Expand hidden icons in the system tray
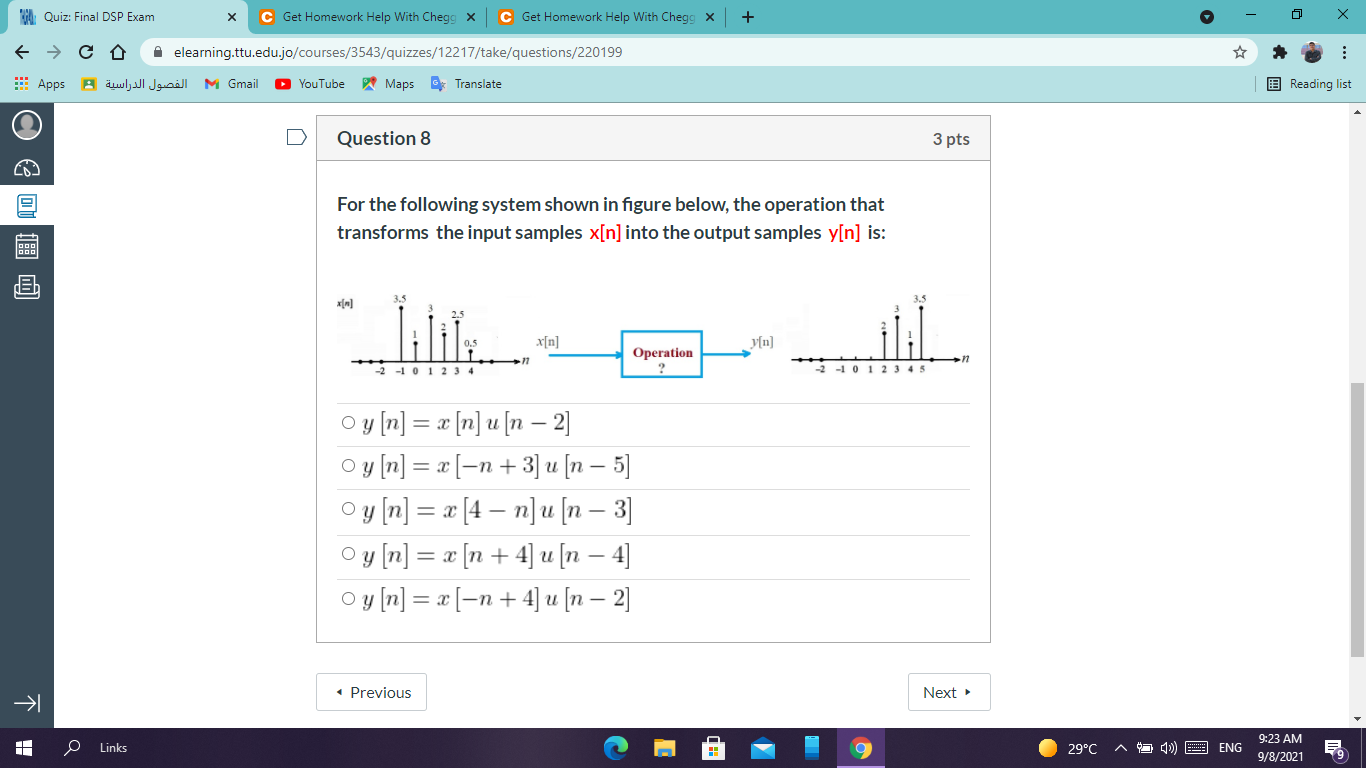 (1119, 747)
